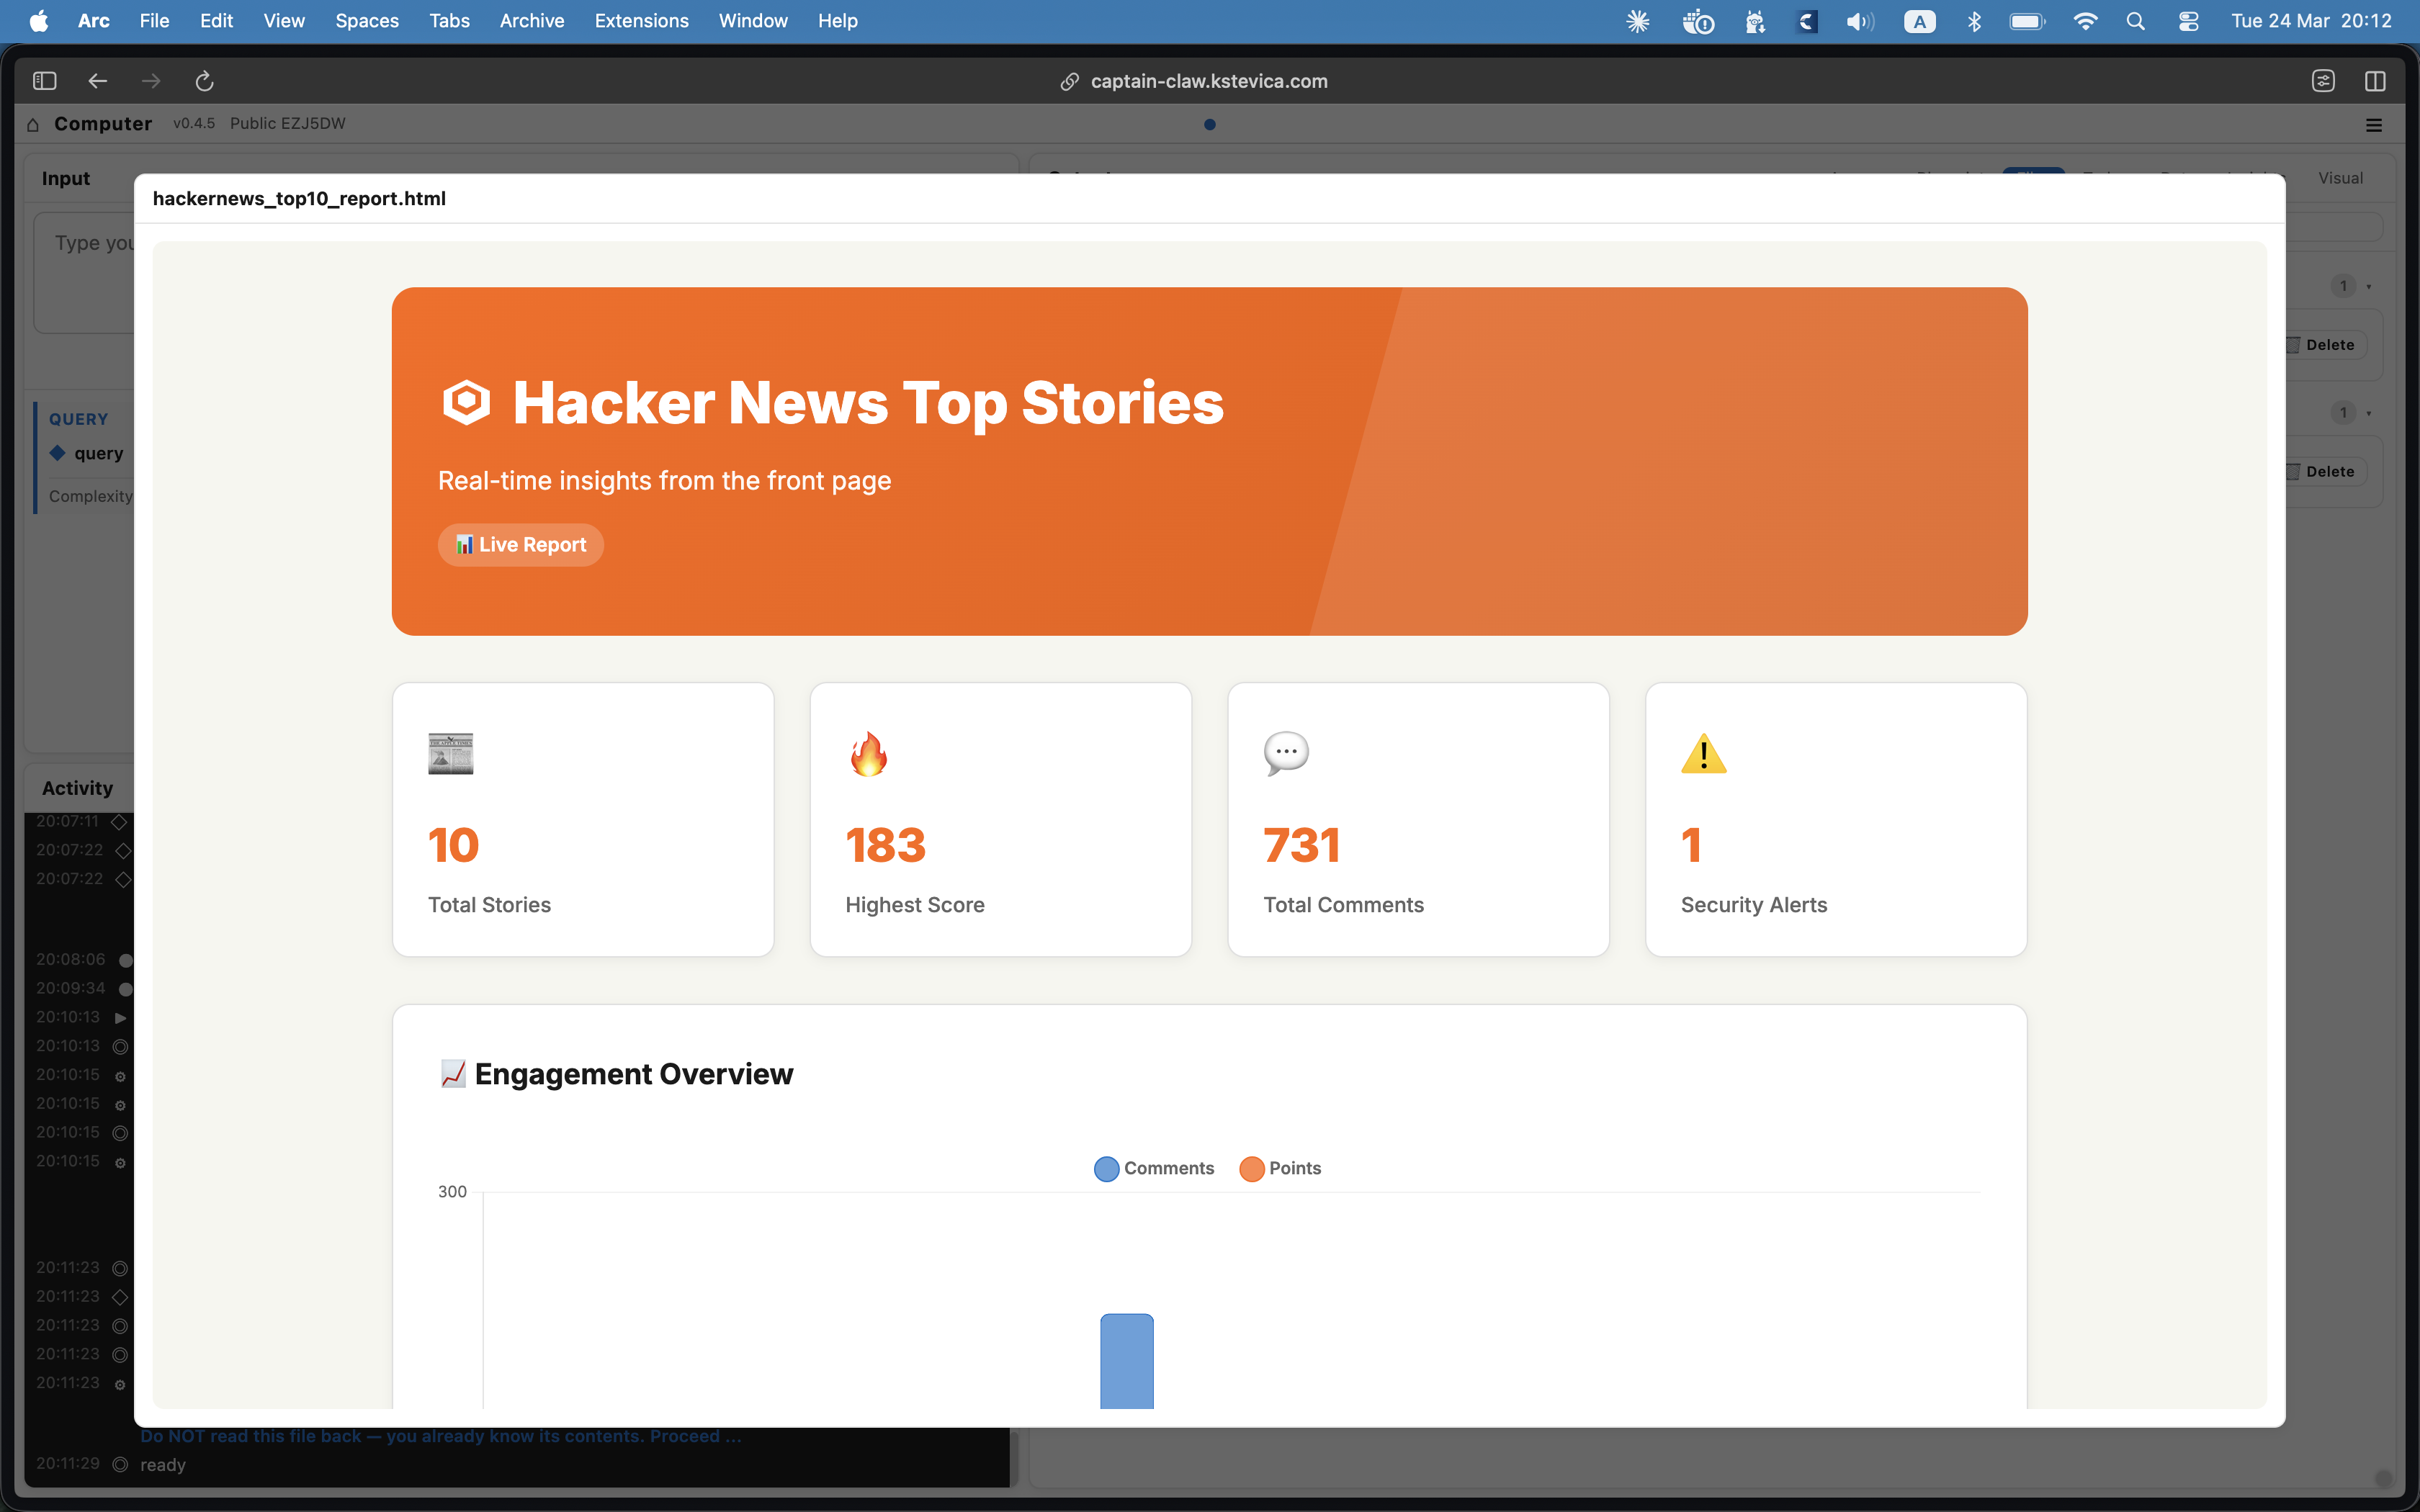Open the File menu
This screenshot has width=2420, height=1512.
pyautogui.click(x=154, y=21)
